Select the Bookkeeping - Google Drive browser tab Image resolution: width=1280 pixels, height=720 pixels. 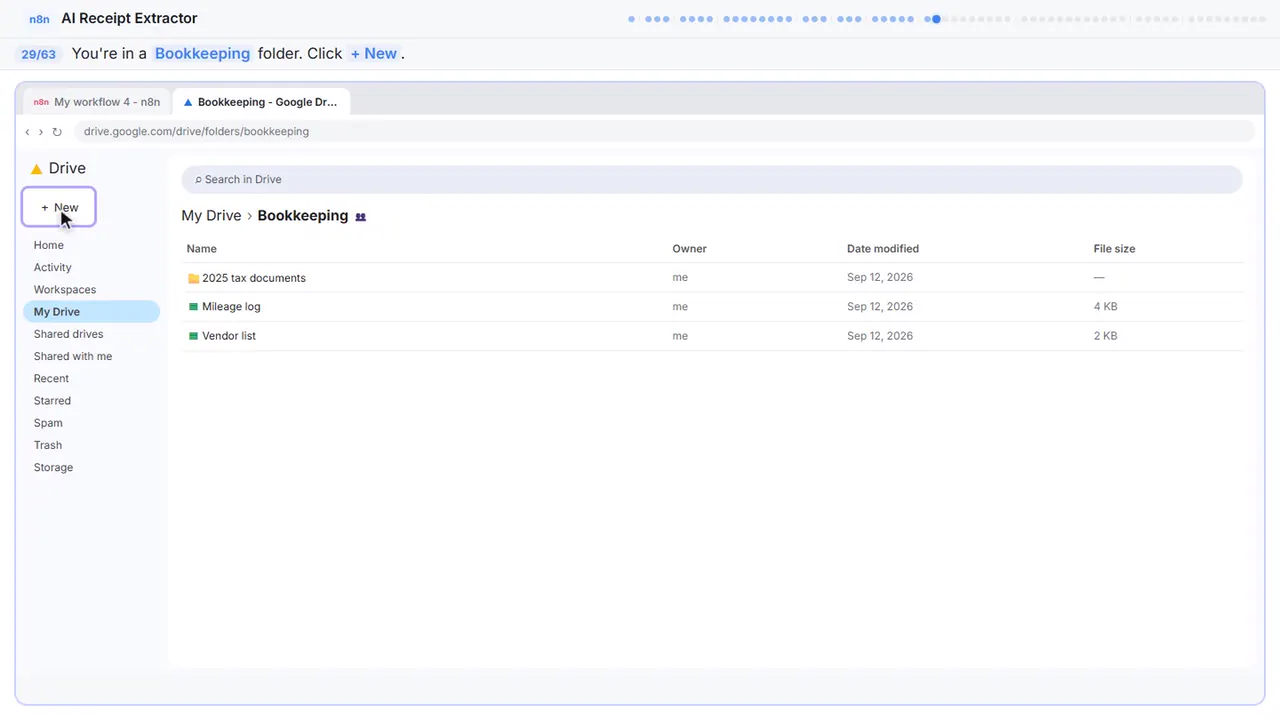[x=262, y=102]
